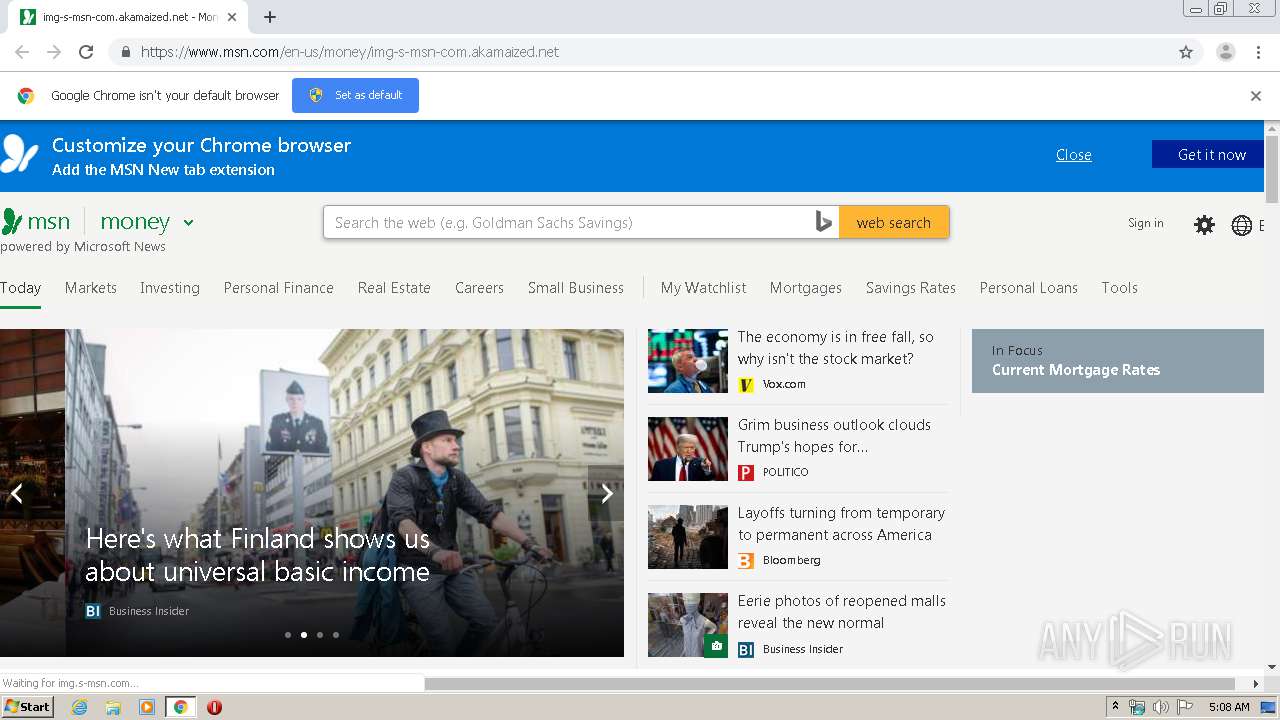
Task: Open Current Mortgage Rates In Focus card
Action: [1118, 361]
